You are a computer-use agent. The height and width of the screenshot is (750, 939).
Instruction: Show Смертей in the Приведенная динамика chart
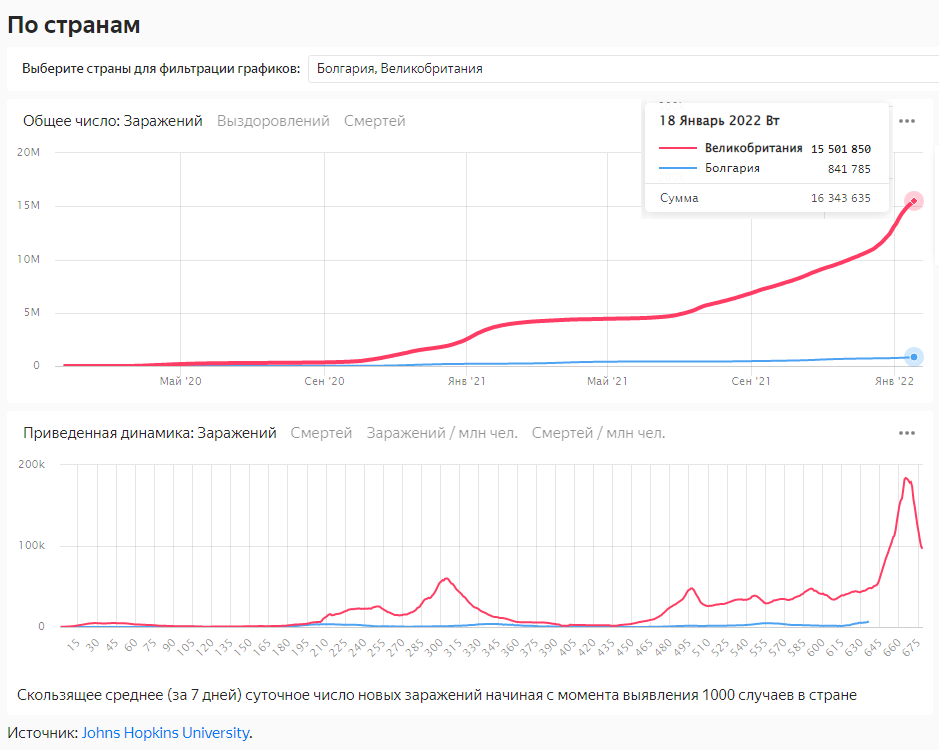tap(321, 433)
